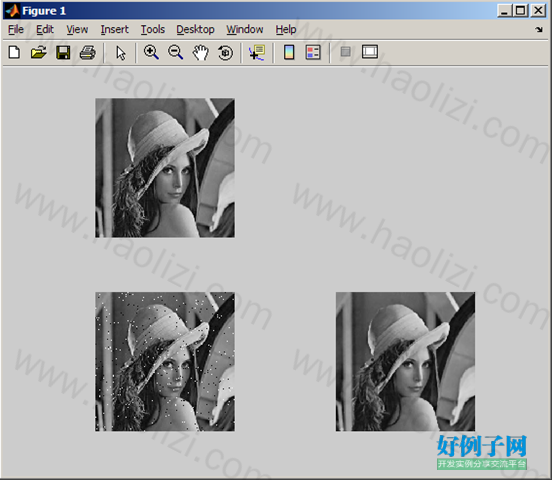Expand the Insert menu
This screenshot has height=480, width=552.
coord(114,30)
